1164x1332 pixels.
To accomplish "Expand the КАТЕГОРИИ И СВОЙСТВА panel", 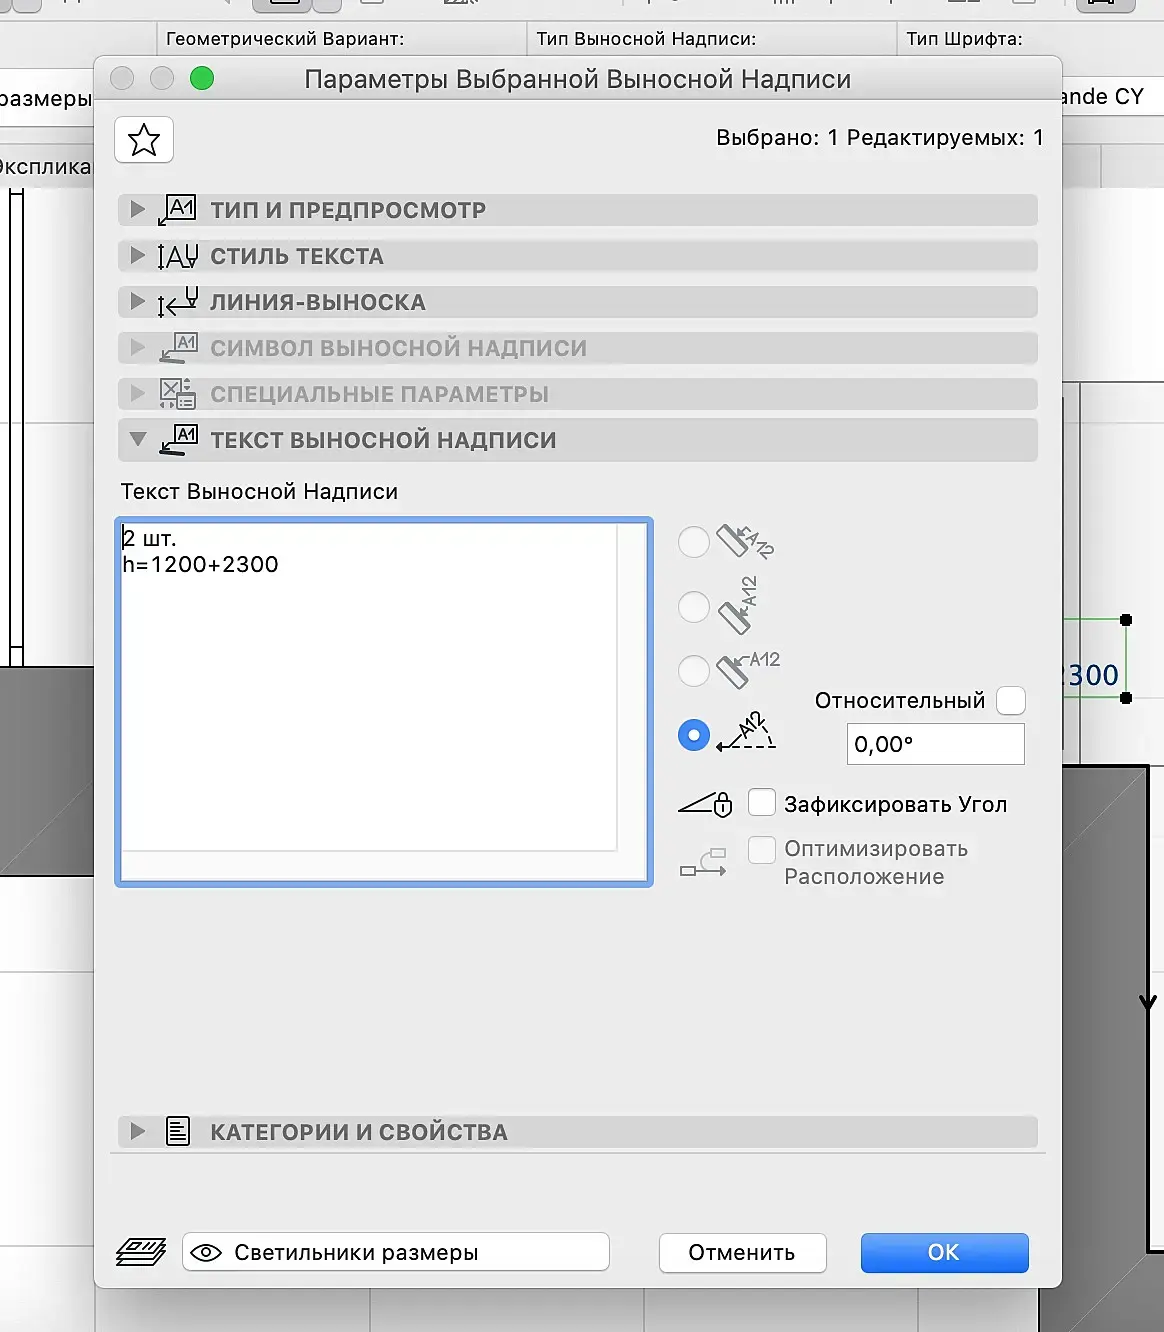I will coord(138,1132).
